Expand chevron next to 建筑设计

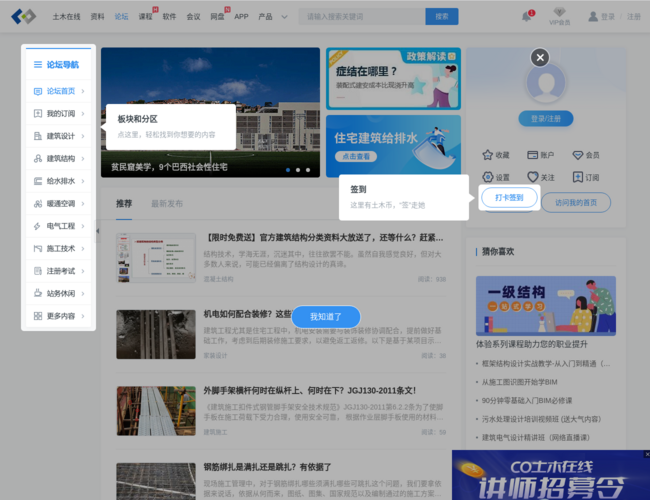[x=83, y=136]
